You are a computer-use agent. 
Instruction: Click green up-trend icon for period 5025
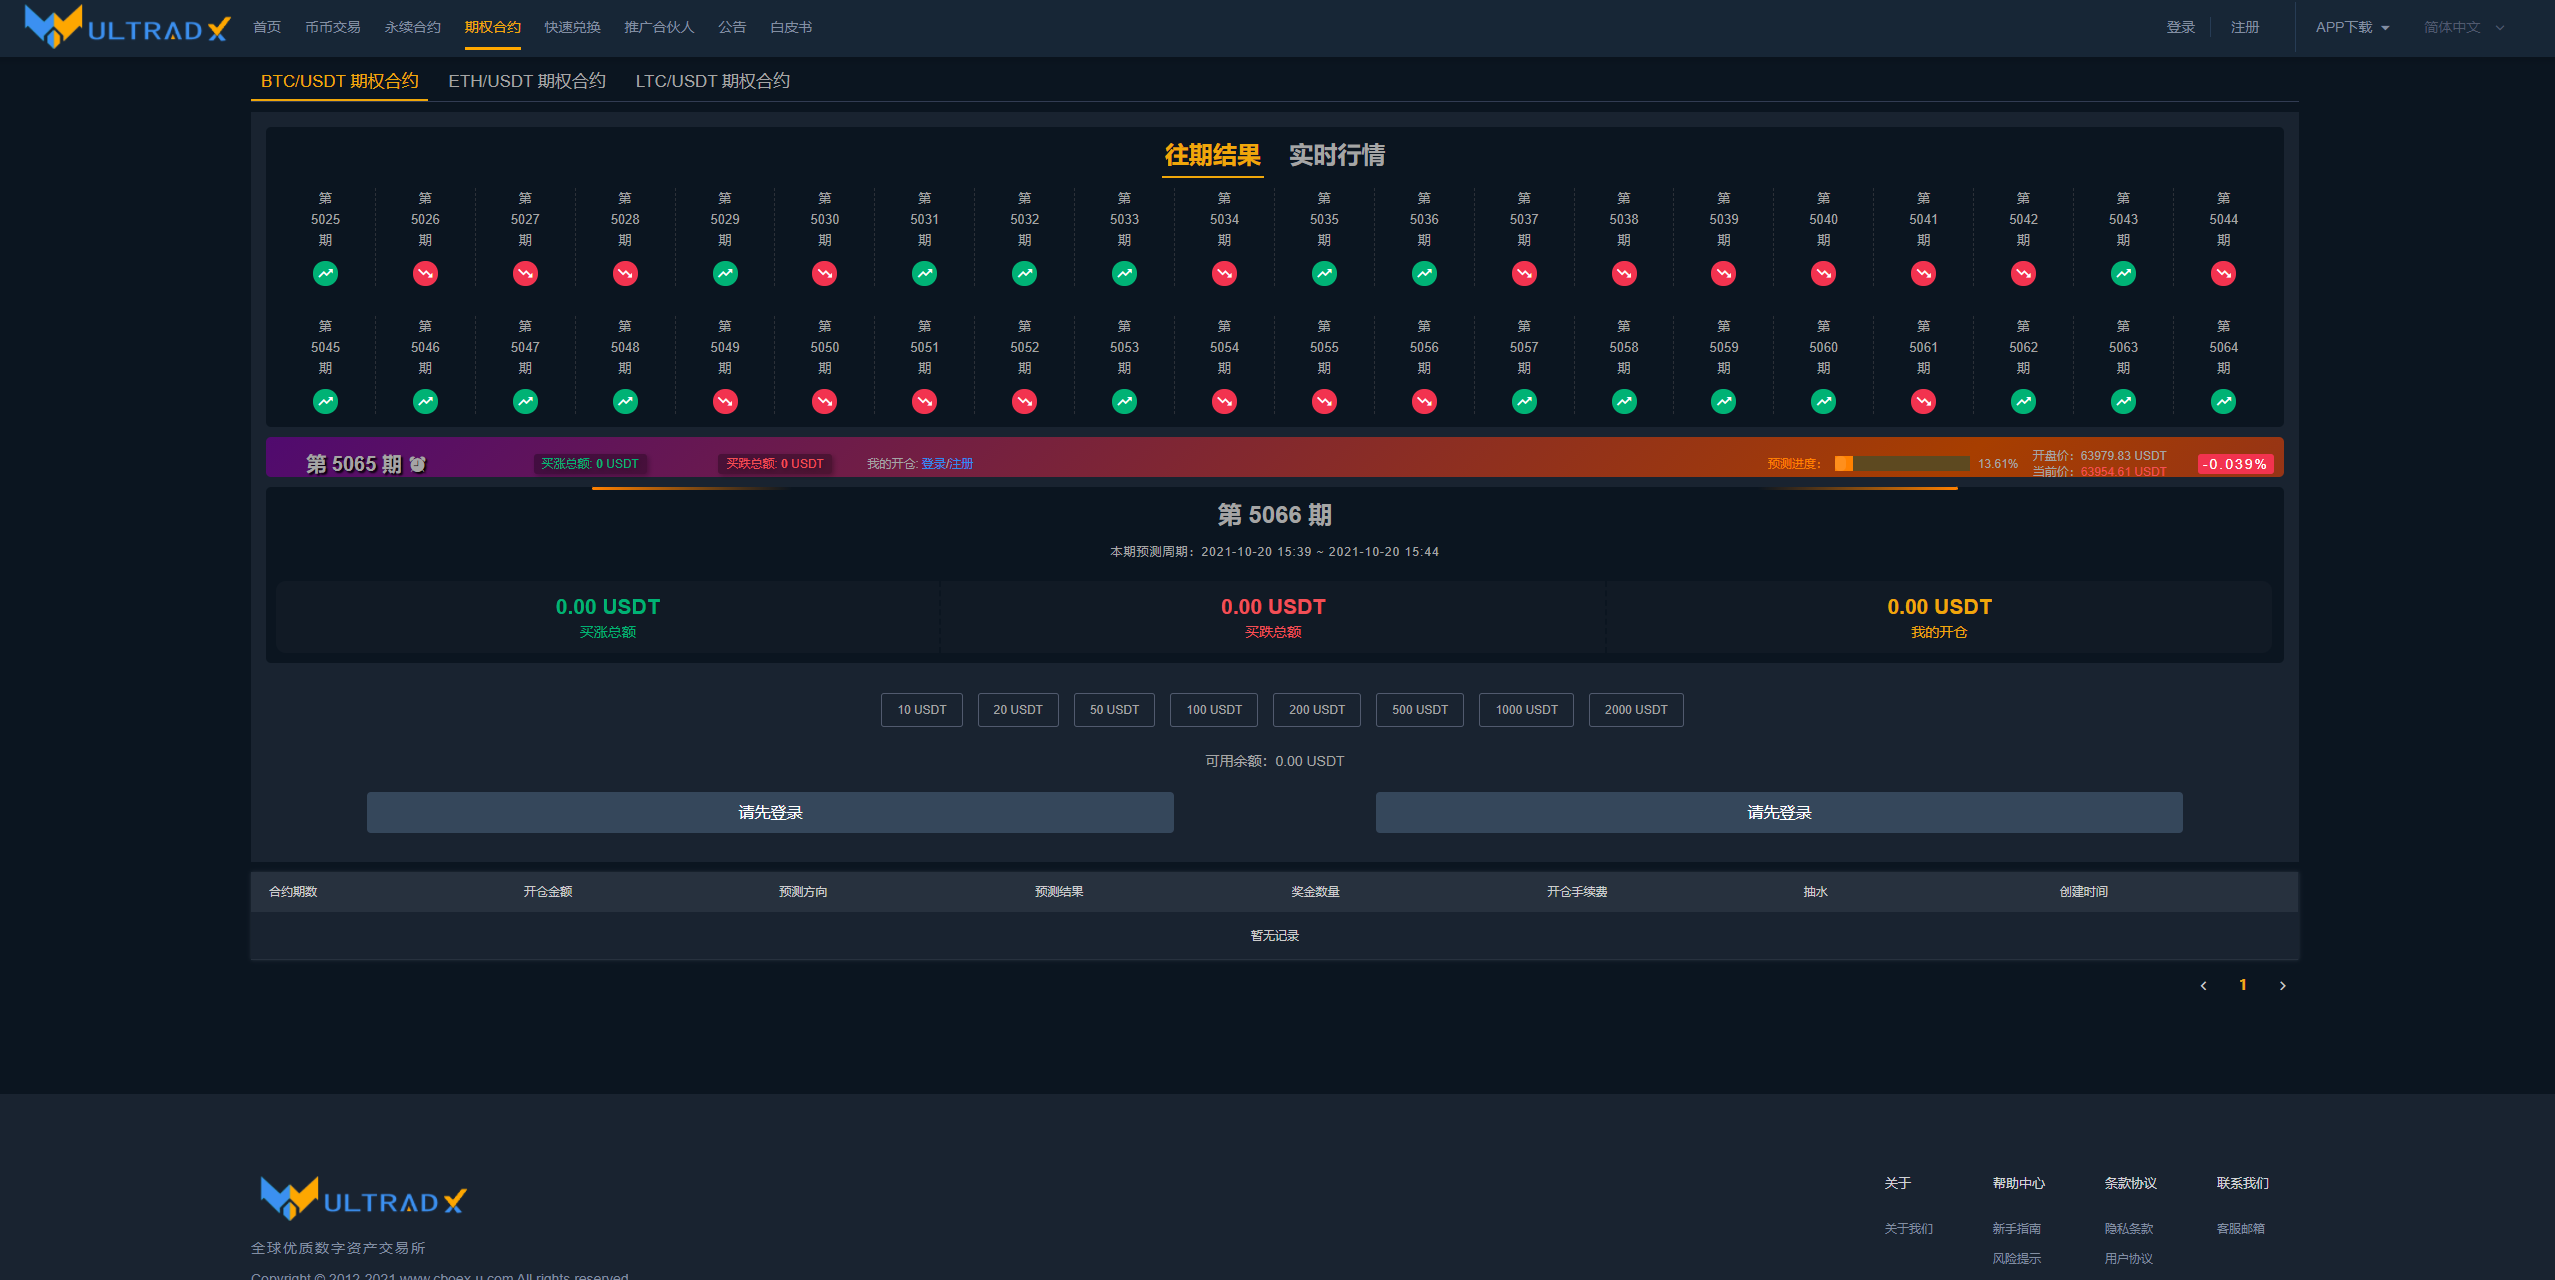click(325, 273)
